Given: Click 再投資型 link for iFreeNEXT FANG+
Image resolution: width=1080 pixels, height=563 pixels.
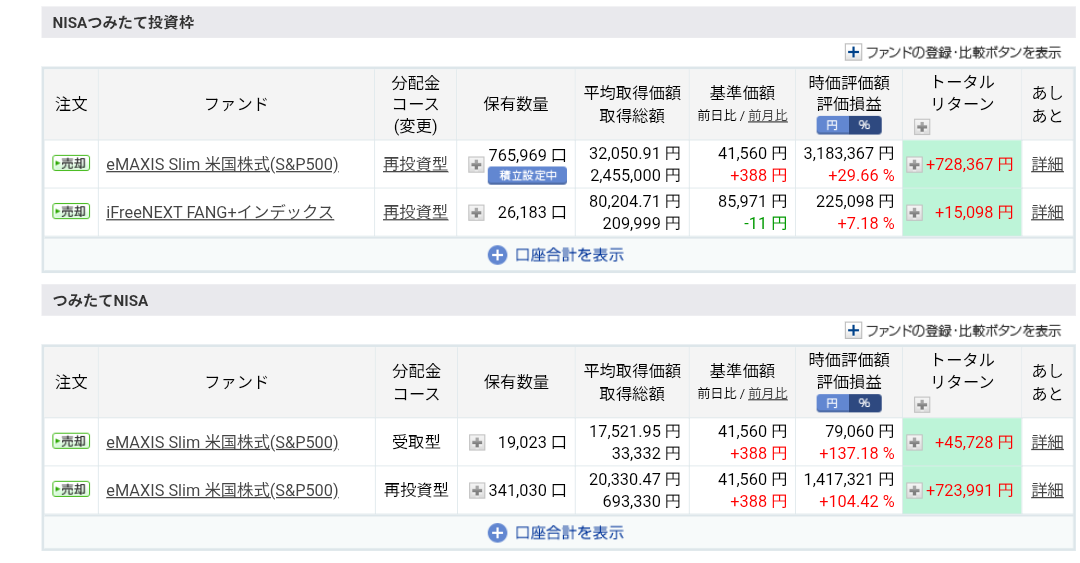Looking at the screenshot, I should [415, 212].
